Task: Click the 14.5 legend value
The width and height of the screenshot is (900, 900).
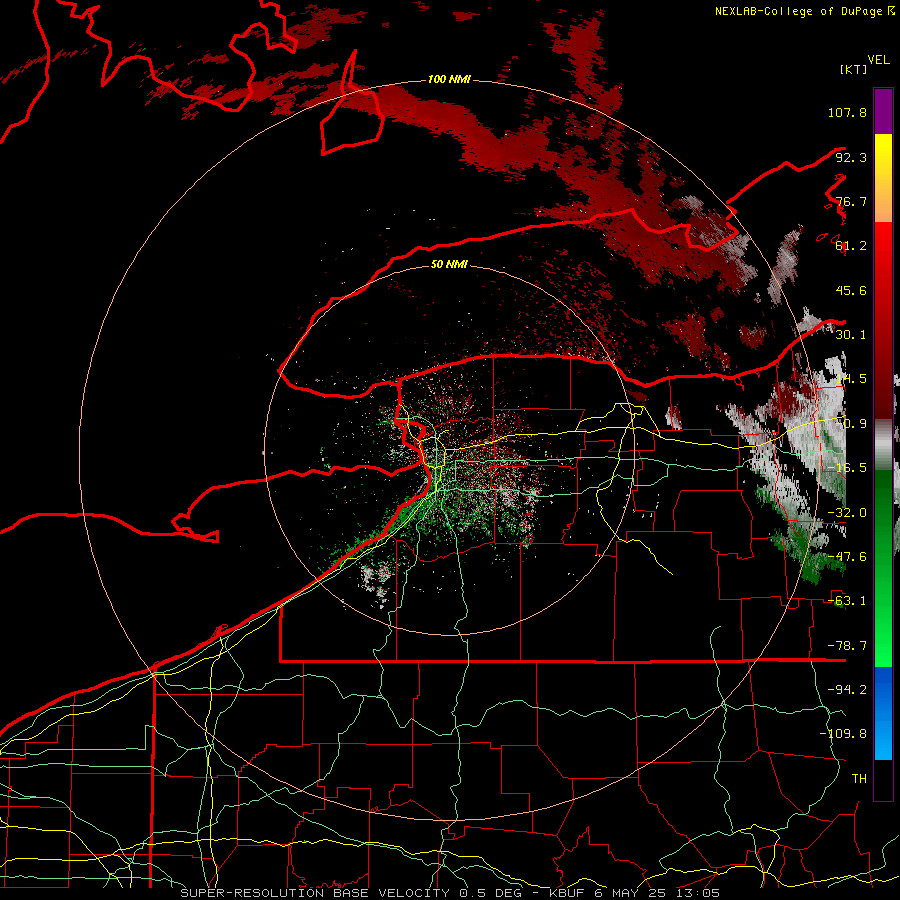Action: tap(851, 379)
